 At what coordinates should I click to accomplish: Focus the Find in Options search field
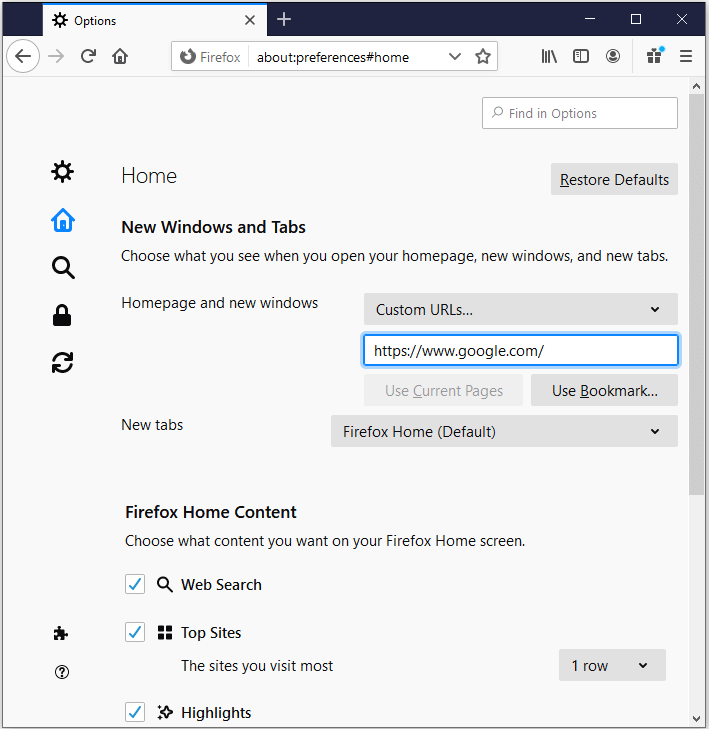click(x=580, y=113)
